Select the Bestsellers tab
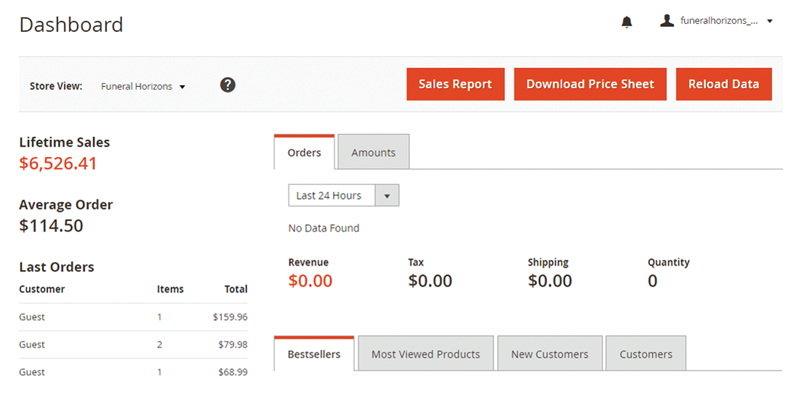Image resolution: width=800 pixels, height=394 pixels. point(314,354)
